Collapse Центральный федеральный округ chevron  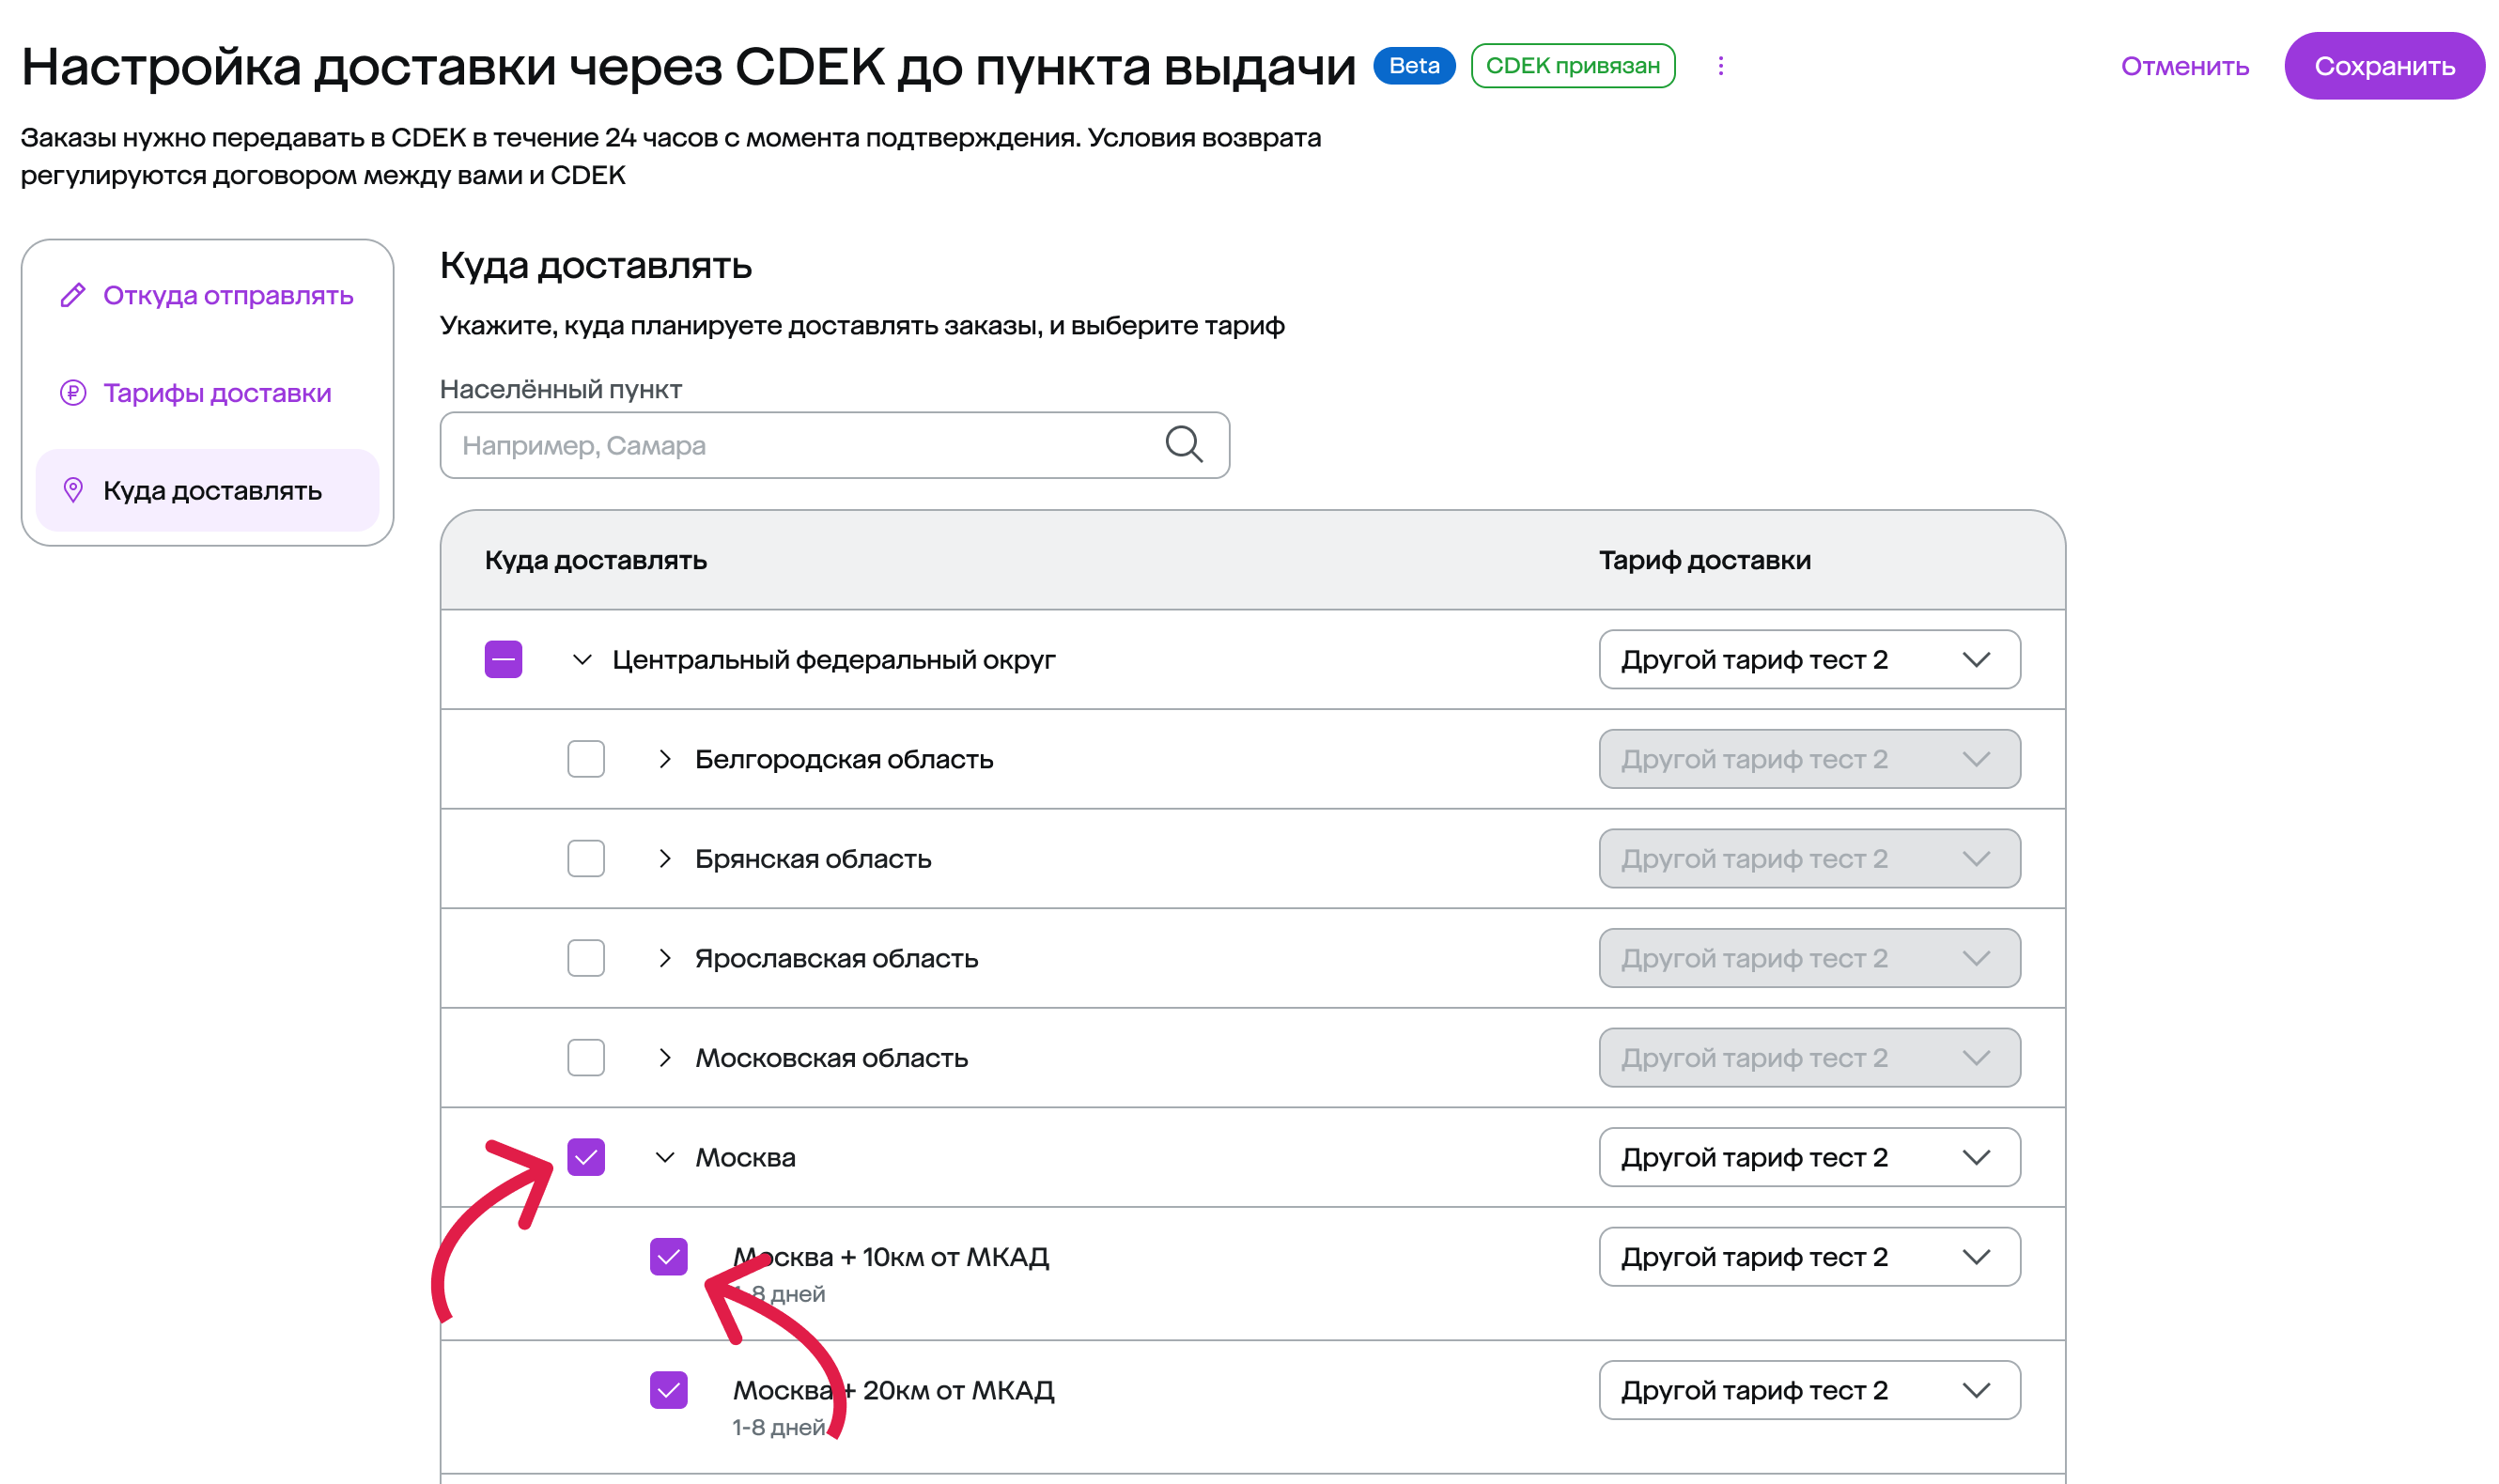pos(582,660)
